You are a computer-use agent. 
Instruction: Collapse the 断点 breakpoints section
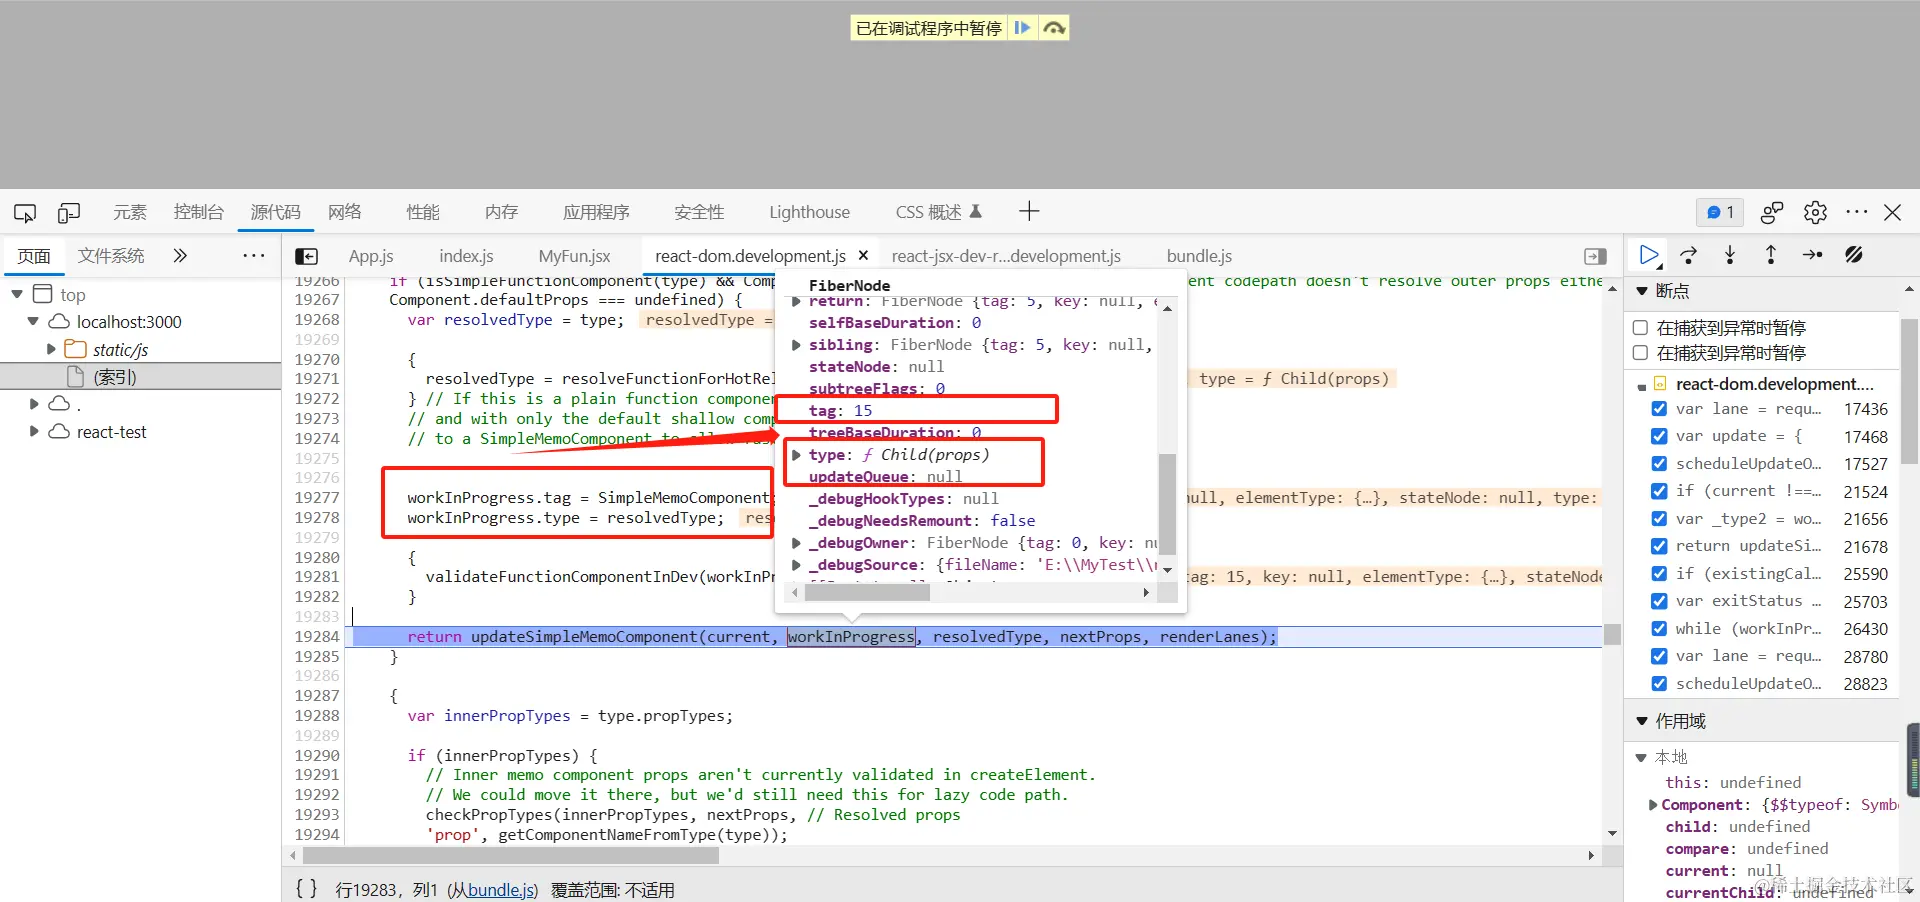tap(1641, 291)
